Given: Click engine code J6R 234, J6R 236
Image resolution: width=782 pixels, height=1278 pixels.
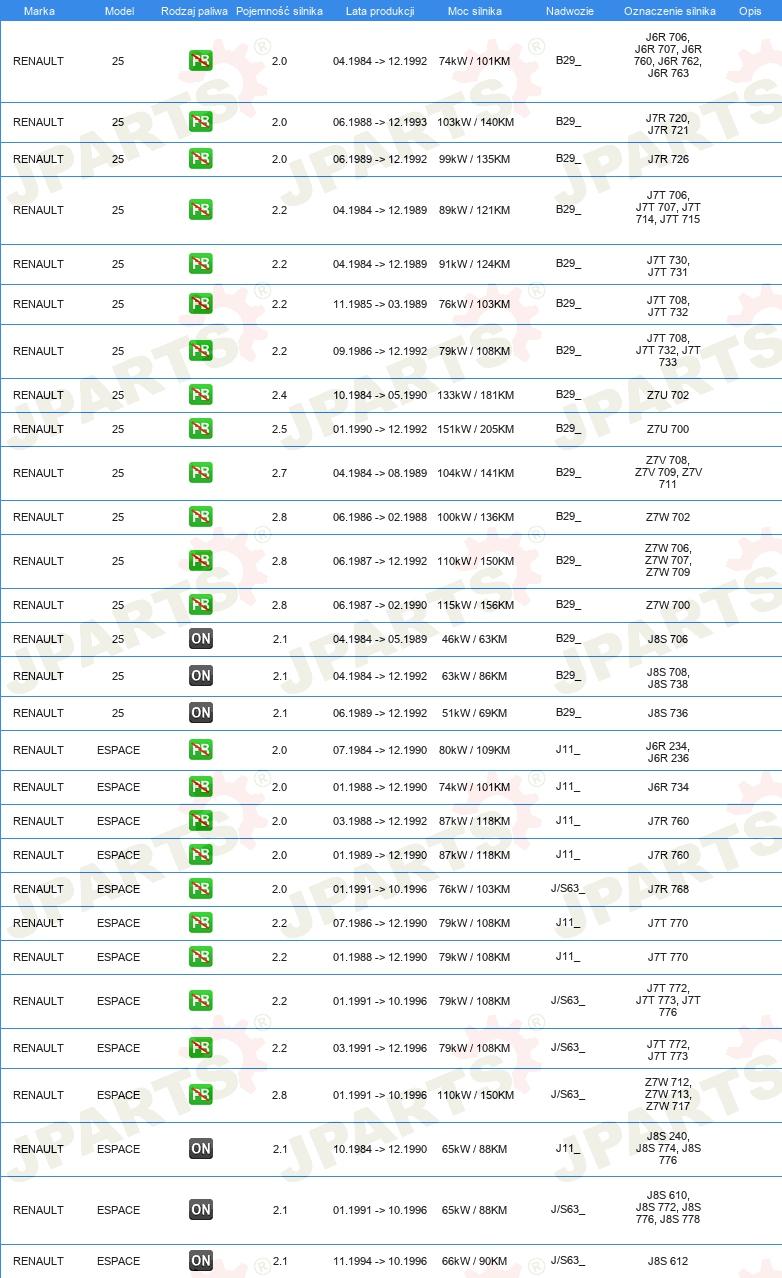Looking at the screenshot, I should 668,752.
